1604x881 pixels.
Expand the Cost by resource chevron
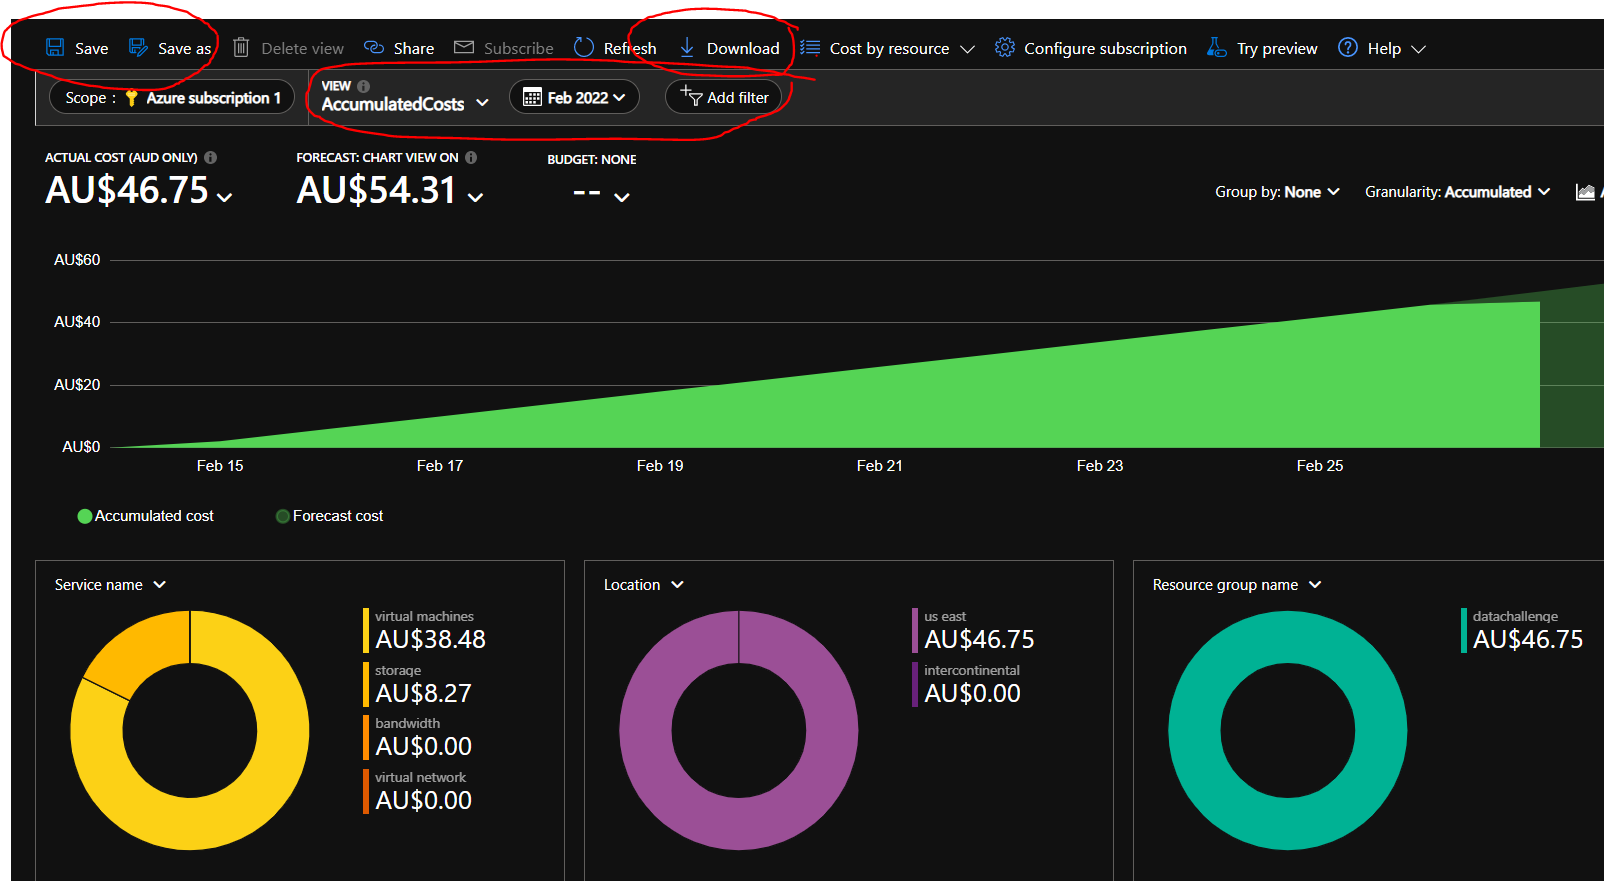[x=967, y=49]
